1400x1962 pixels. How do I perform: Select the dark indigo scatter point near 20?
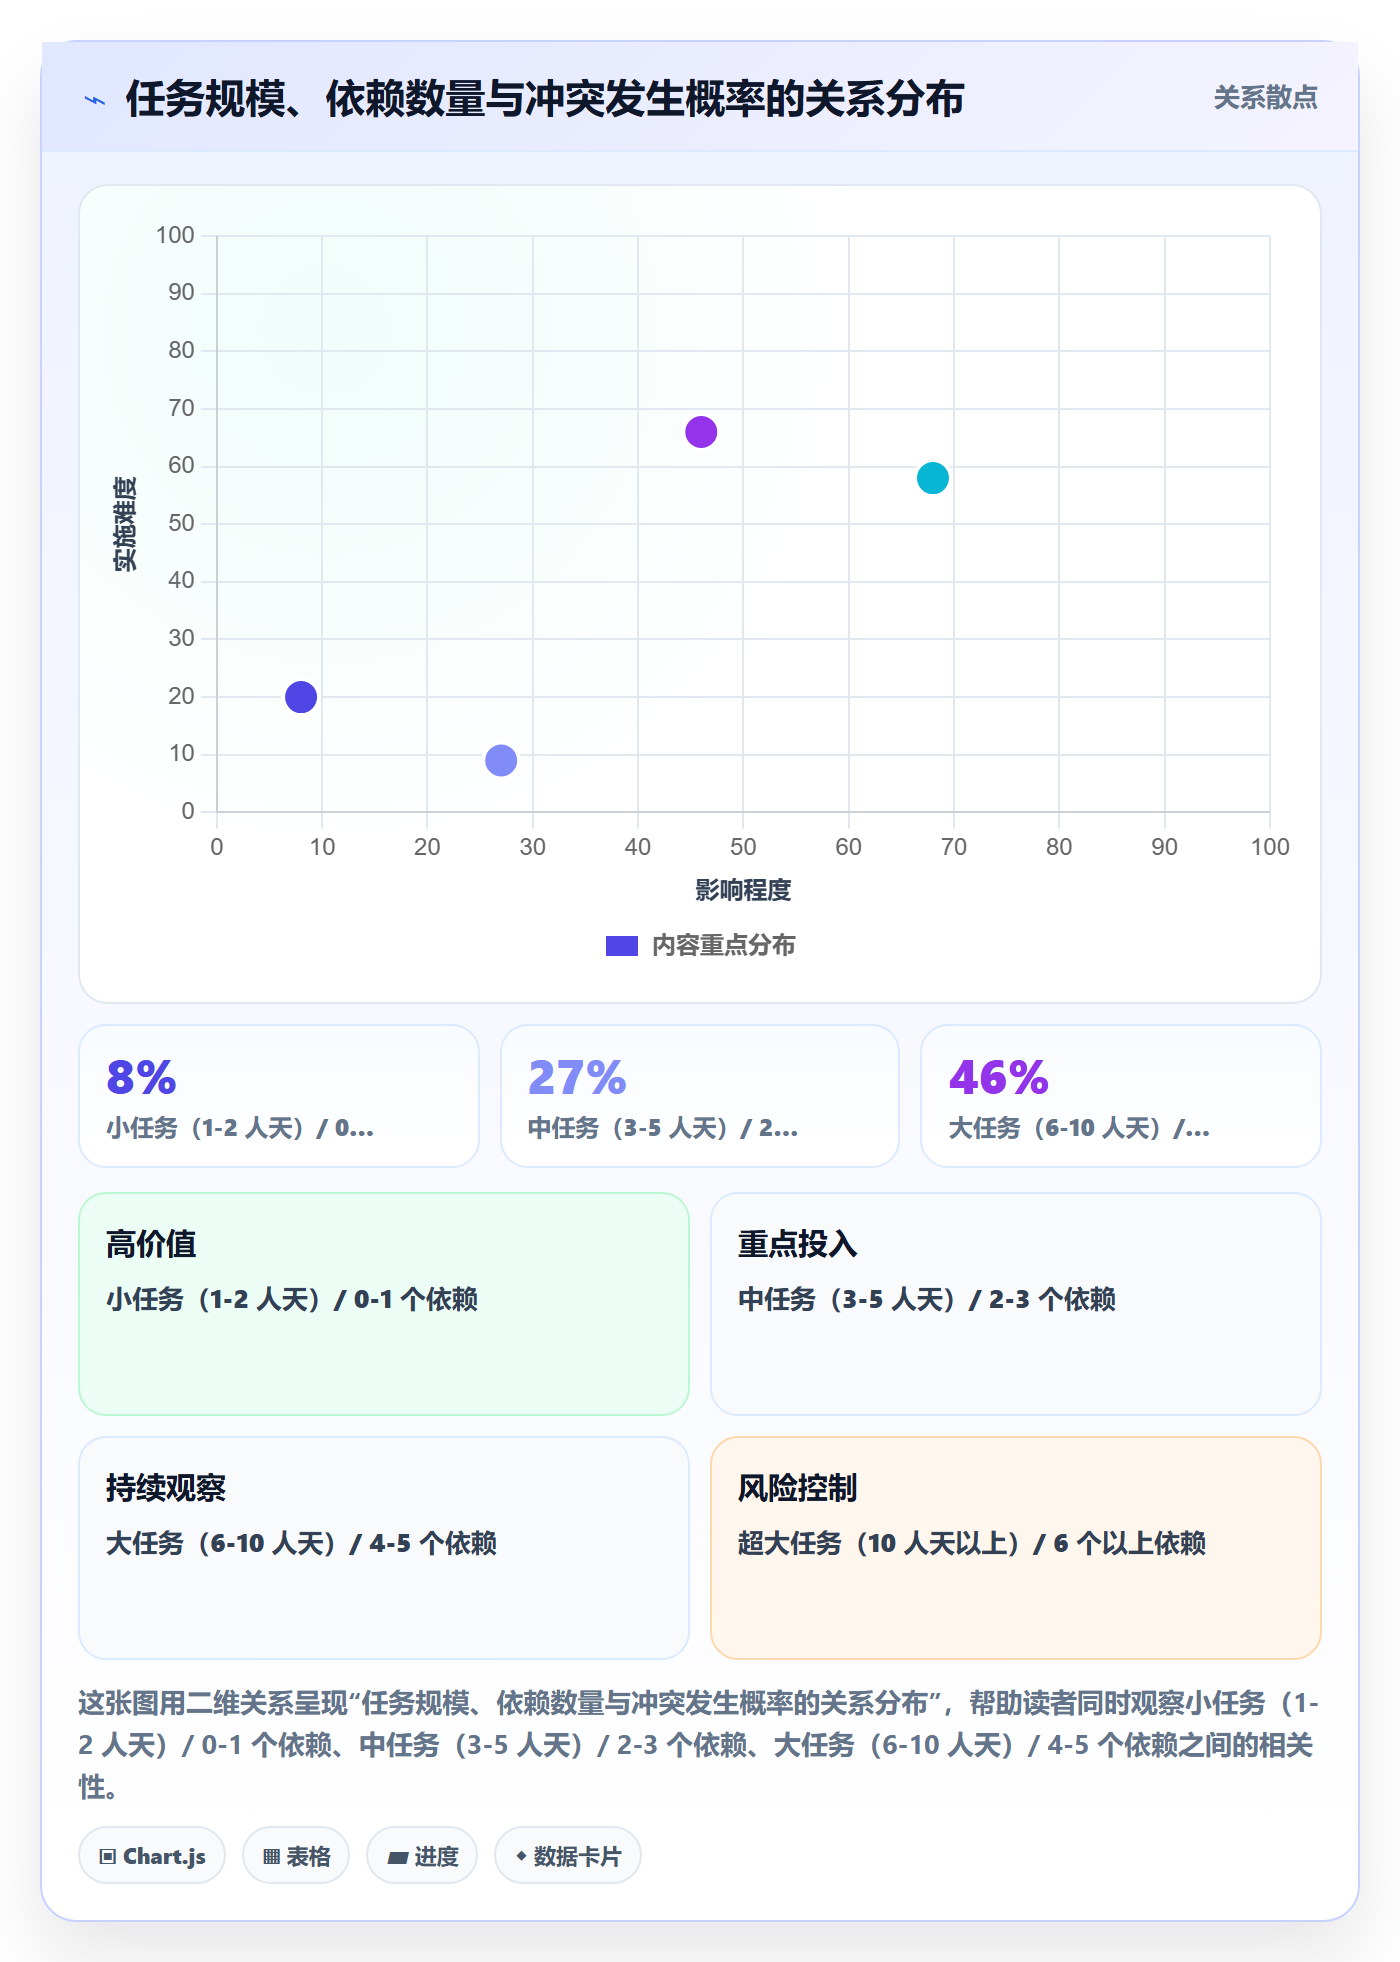301,697
